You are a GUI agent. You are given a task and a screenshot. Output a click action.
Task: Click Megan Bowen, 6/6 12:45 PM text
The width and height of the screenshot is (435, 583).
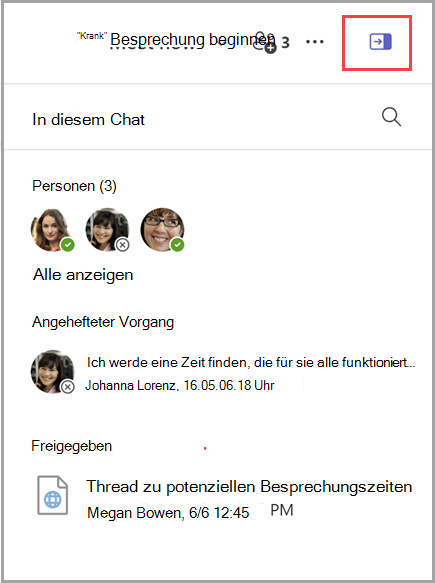pyautogui.click(x=190, y=512)
